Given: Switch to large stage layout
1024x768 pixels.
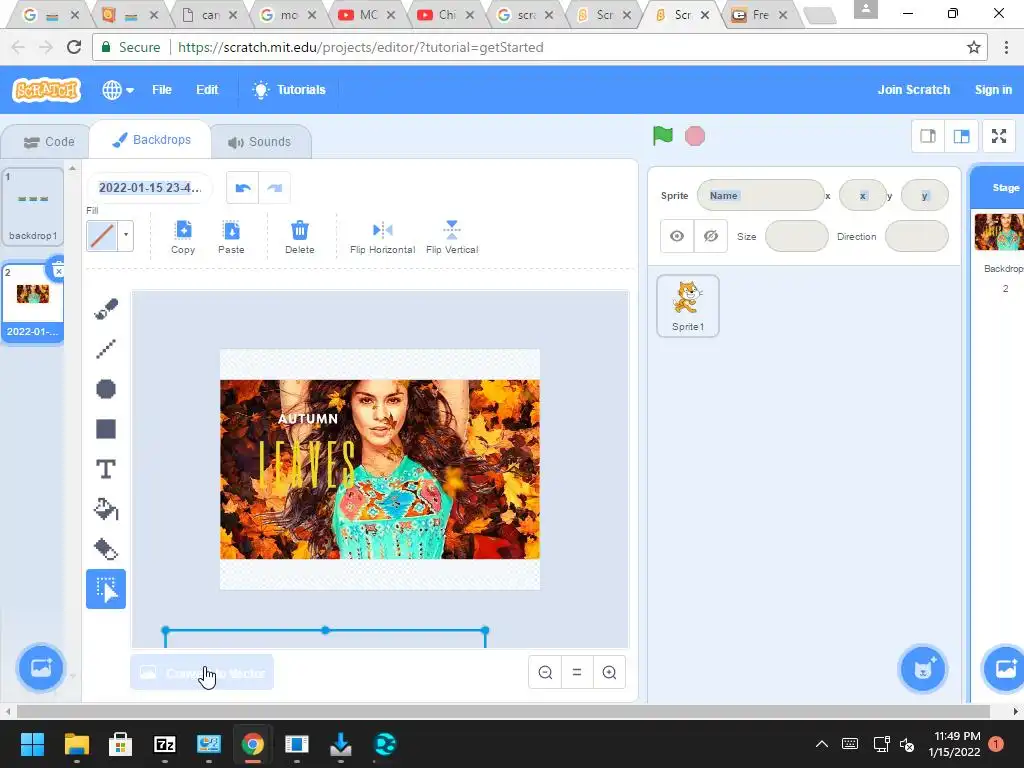Looking at the screenshot, I should coord(961,136).
